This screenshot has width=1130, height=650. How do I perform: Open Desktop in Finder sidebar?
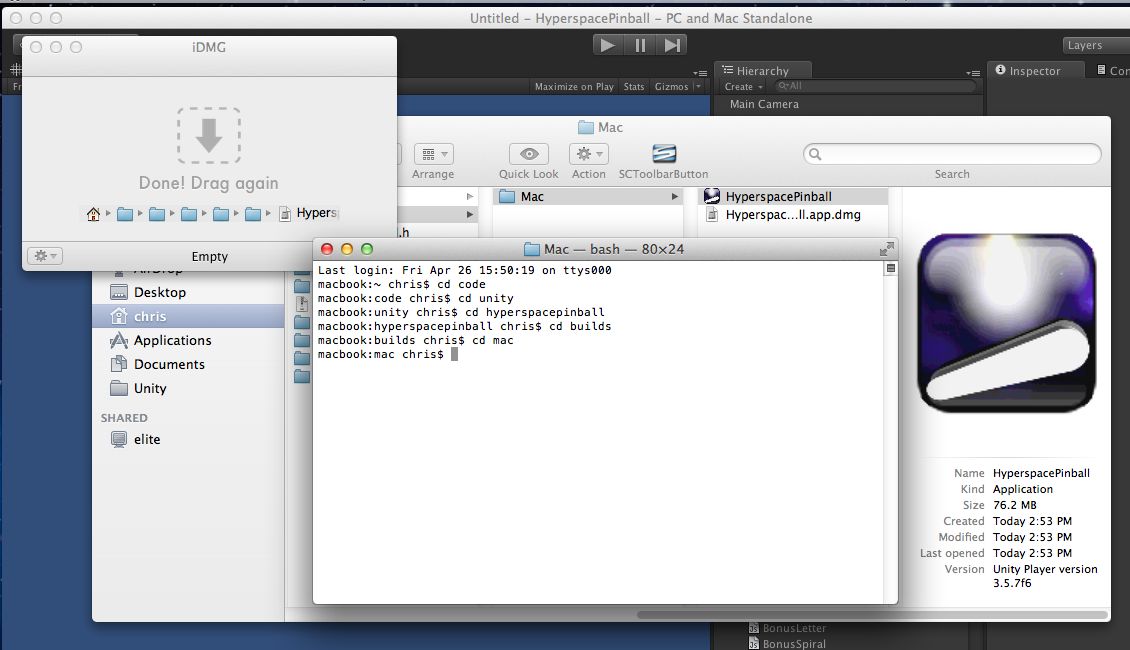click(189, 292)
